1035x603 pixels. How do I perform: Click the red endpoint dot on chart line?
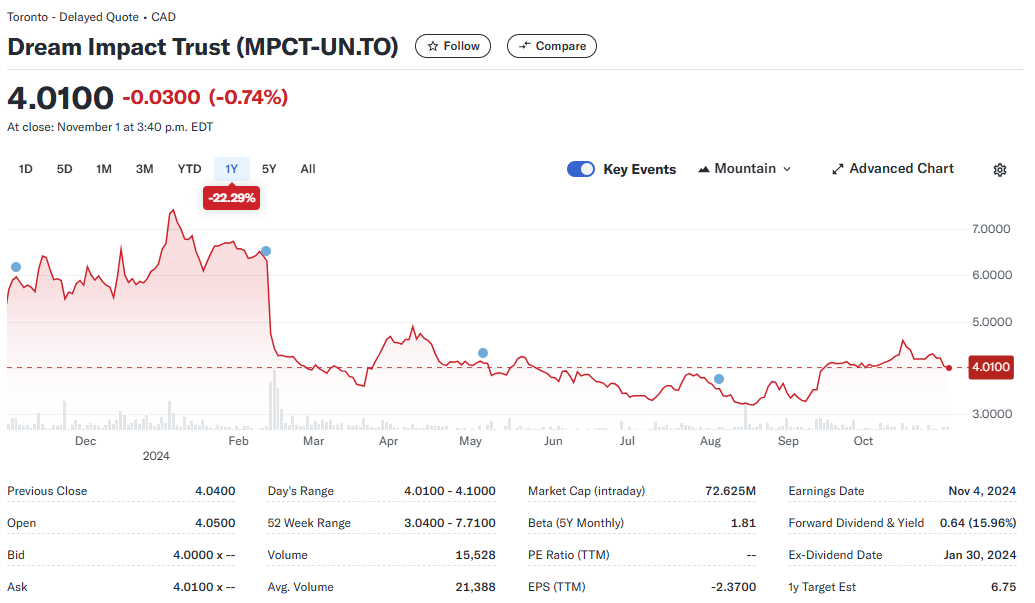[948, 368]
